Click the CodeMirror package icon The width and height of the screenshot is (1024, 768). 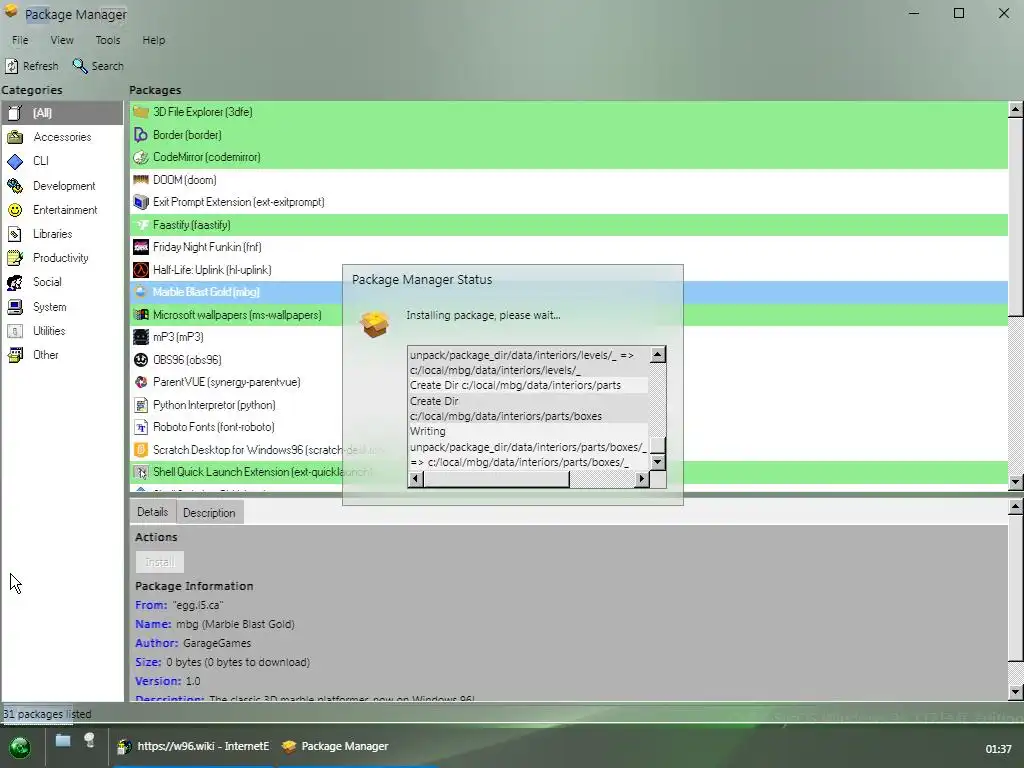[141, 157]
